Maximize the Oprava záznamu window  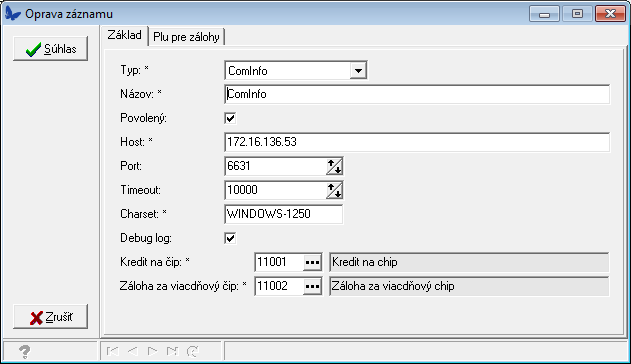(x=577, y=14)
